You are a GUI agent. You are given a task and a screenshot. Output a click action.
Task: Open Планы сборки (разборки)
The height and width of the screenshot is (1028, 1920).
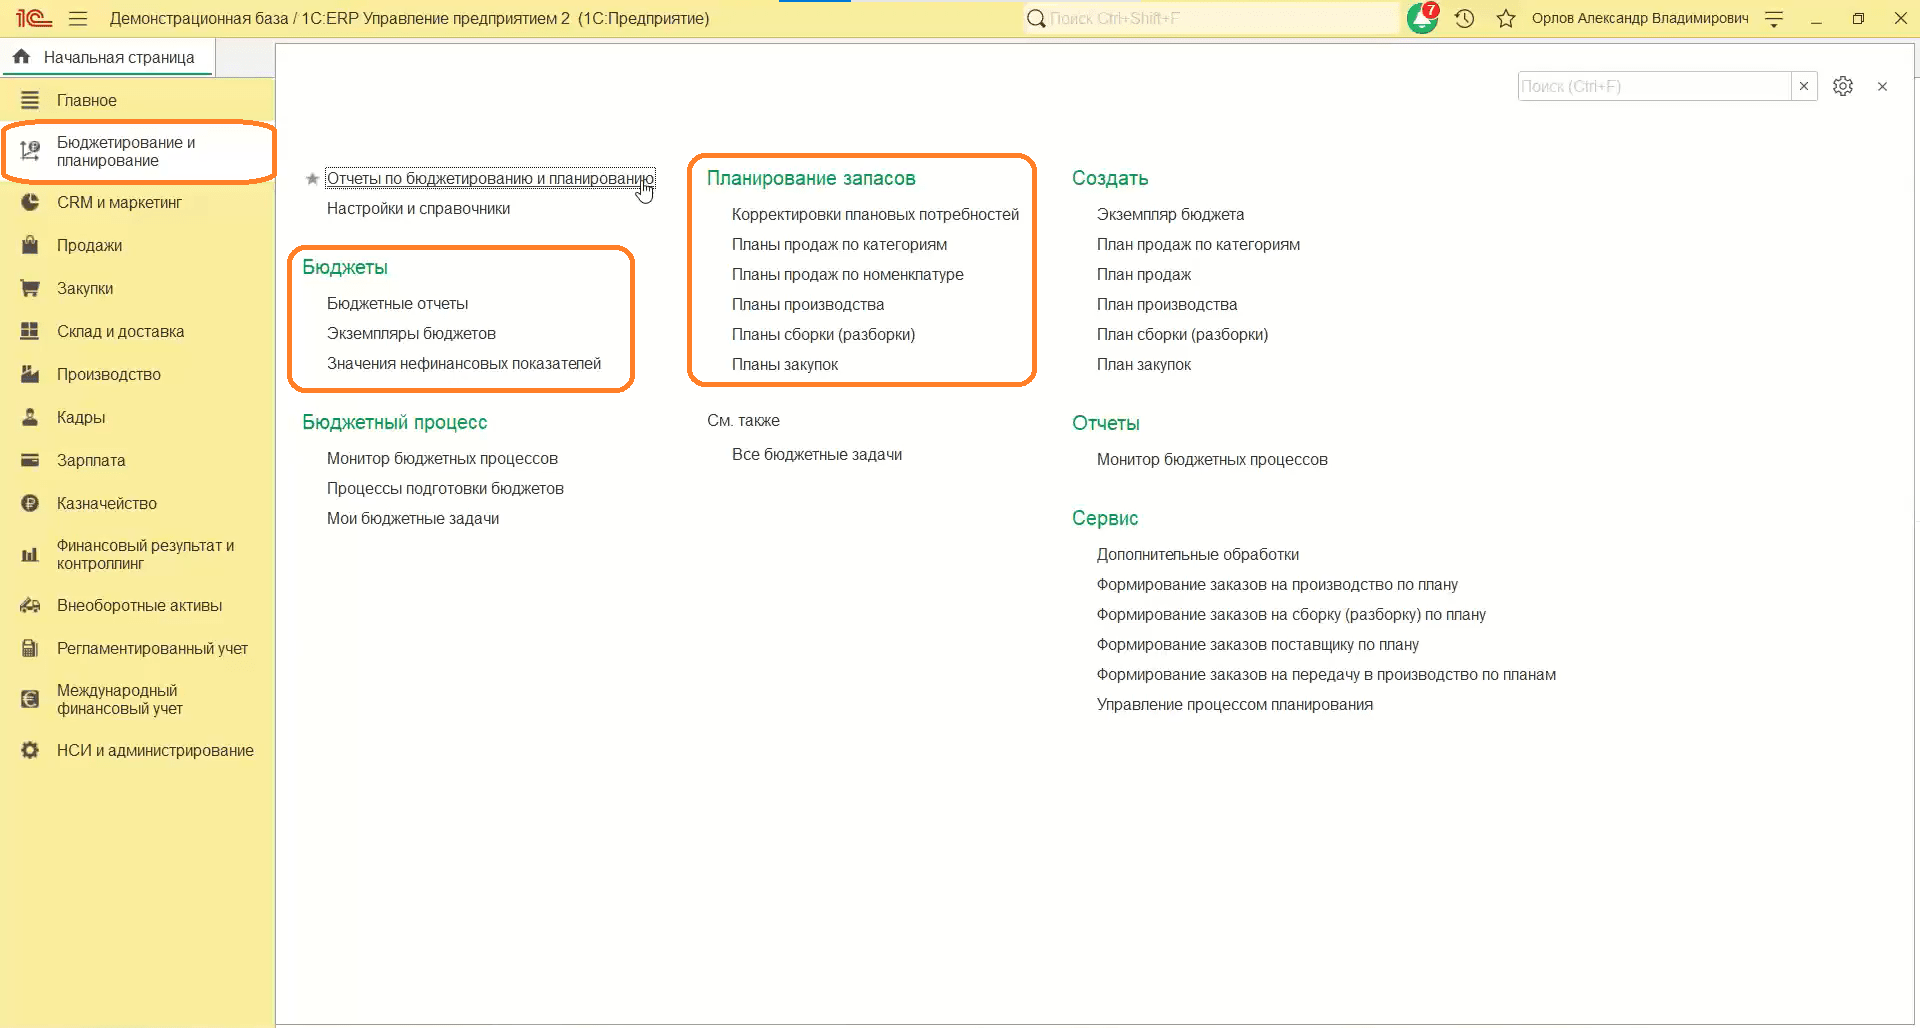(x=823, y=334)
